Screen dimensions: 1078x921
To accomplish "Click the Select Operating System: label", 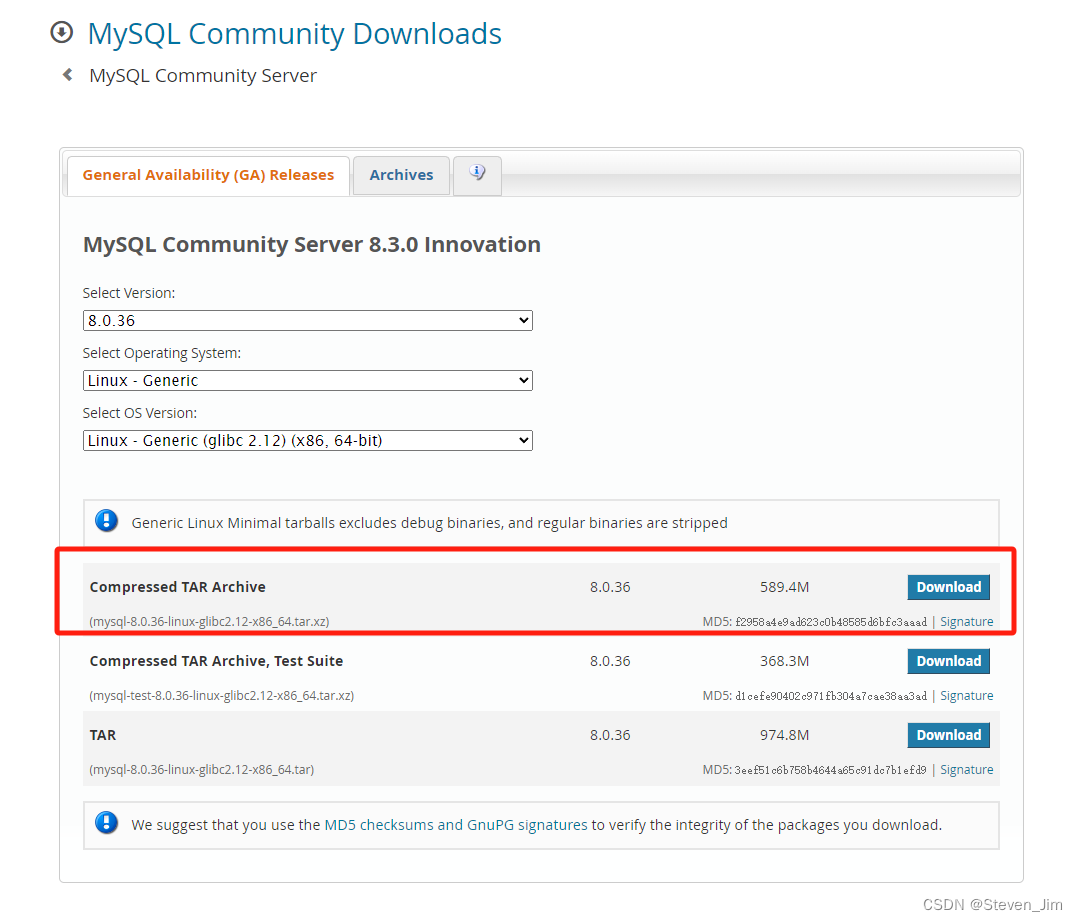I will click(x=162, y=353).
